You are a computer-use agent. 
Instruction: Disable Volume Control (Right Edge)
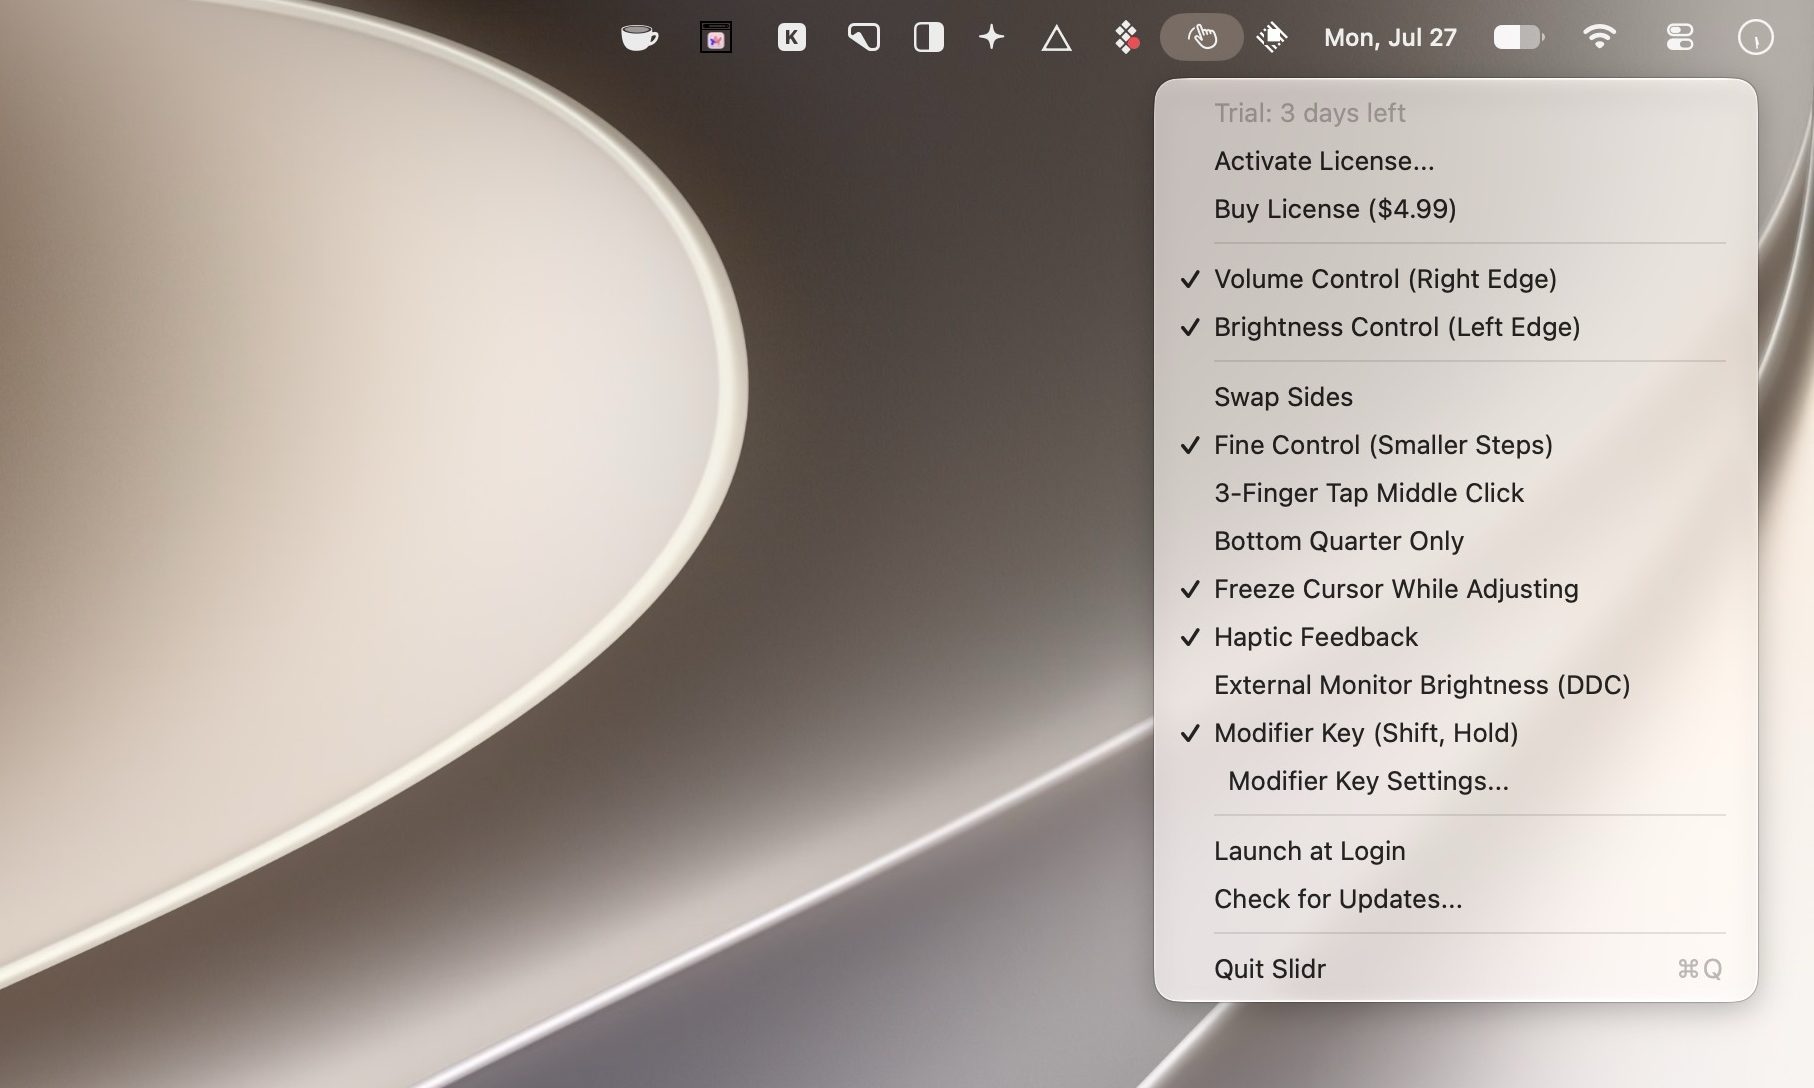coord(1455,279)
